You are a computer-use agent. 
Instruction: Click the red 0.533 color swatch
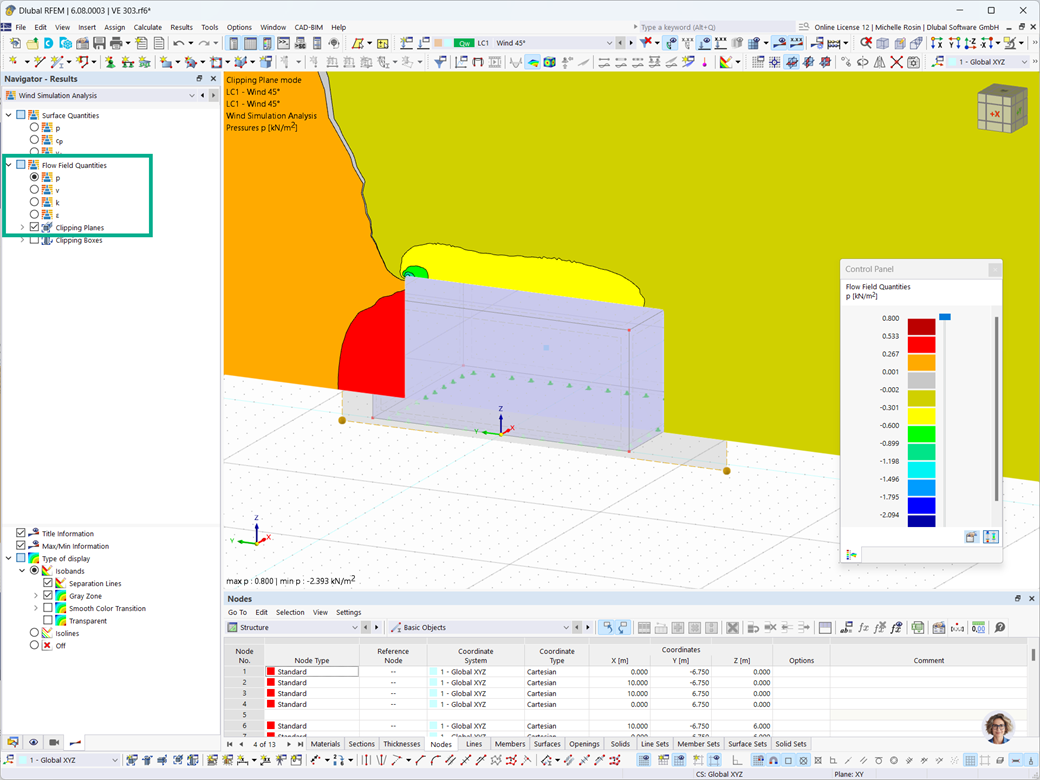(x=921, y=345)
